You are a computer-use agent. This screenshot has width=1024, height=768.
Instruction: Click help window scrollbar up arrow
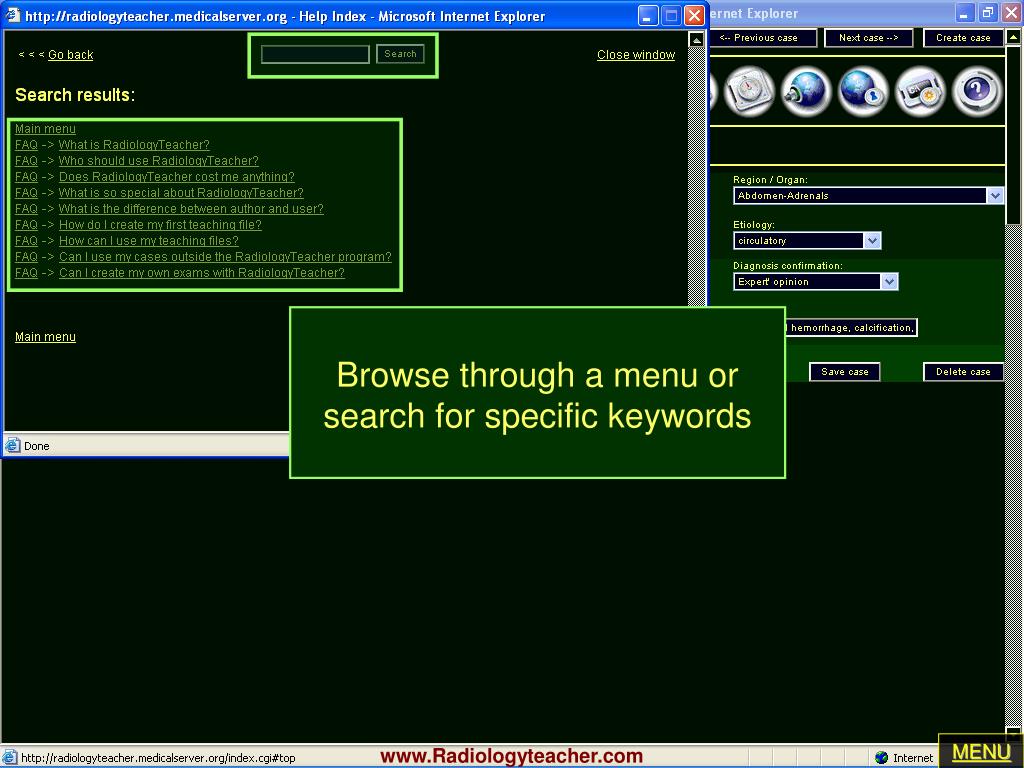point(696,40)
